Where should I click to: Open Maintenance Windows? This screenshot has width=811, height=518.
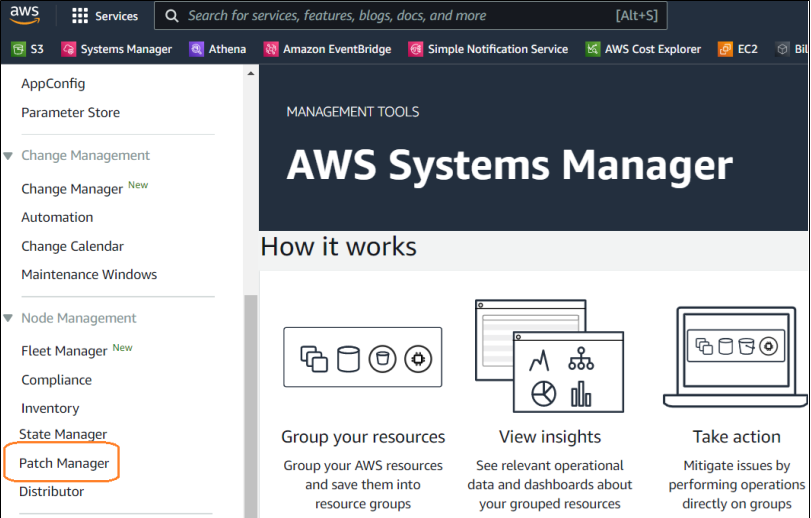(89, 275)
